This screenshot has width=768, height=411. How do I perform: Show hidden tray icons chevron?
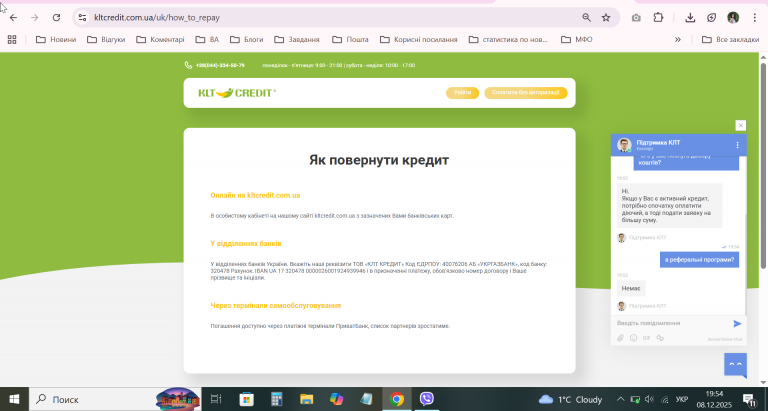[620, 399]
